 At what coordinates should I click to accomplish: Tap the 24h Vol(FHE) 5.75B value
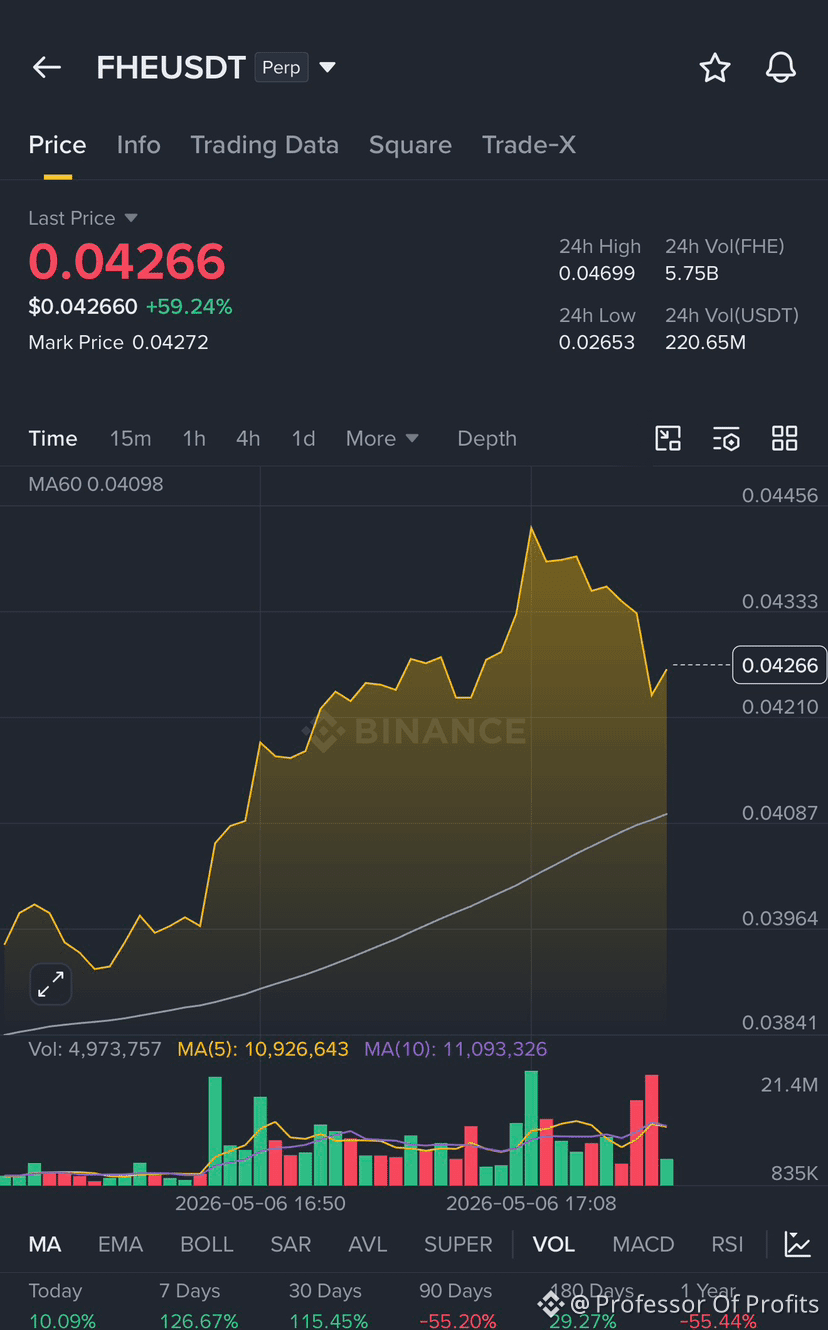click(x=692, y=273)
